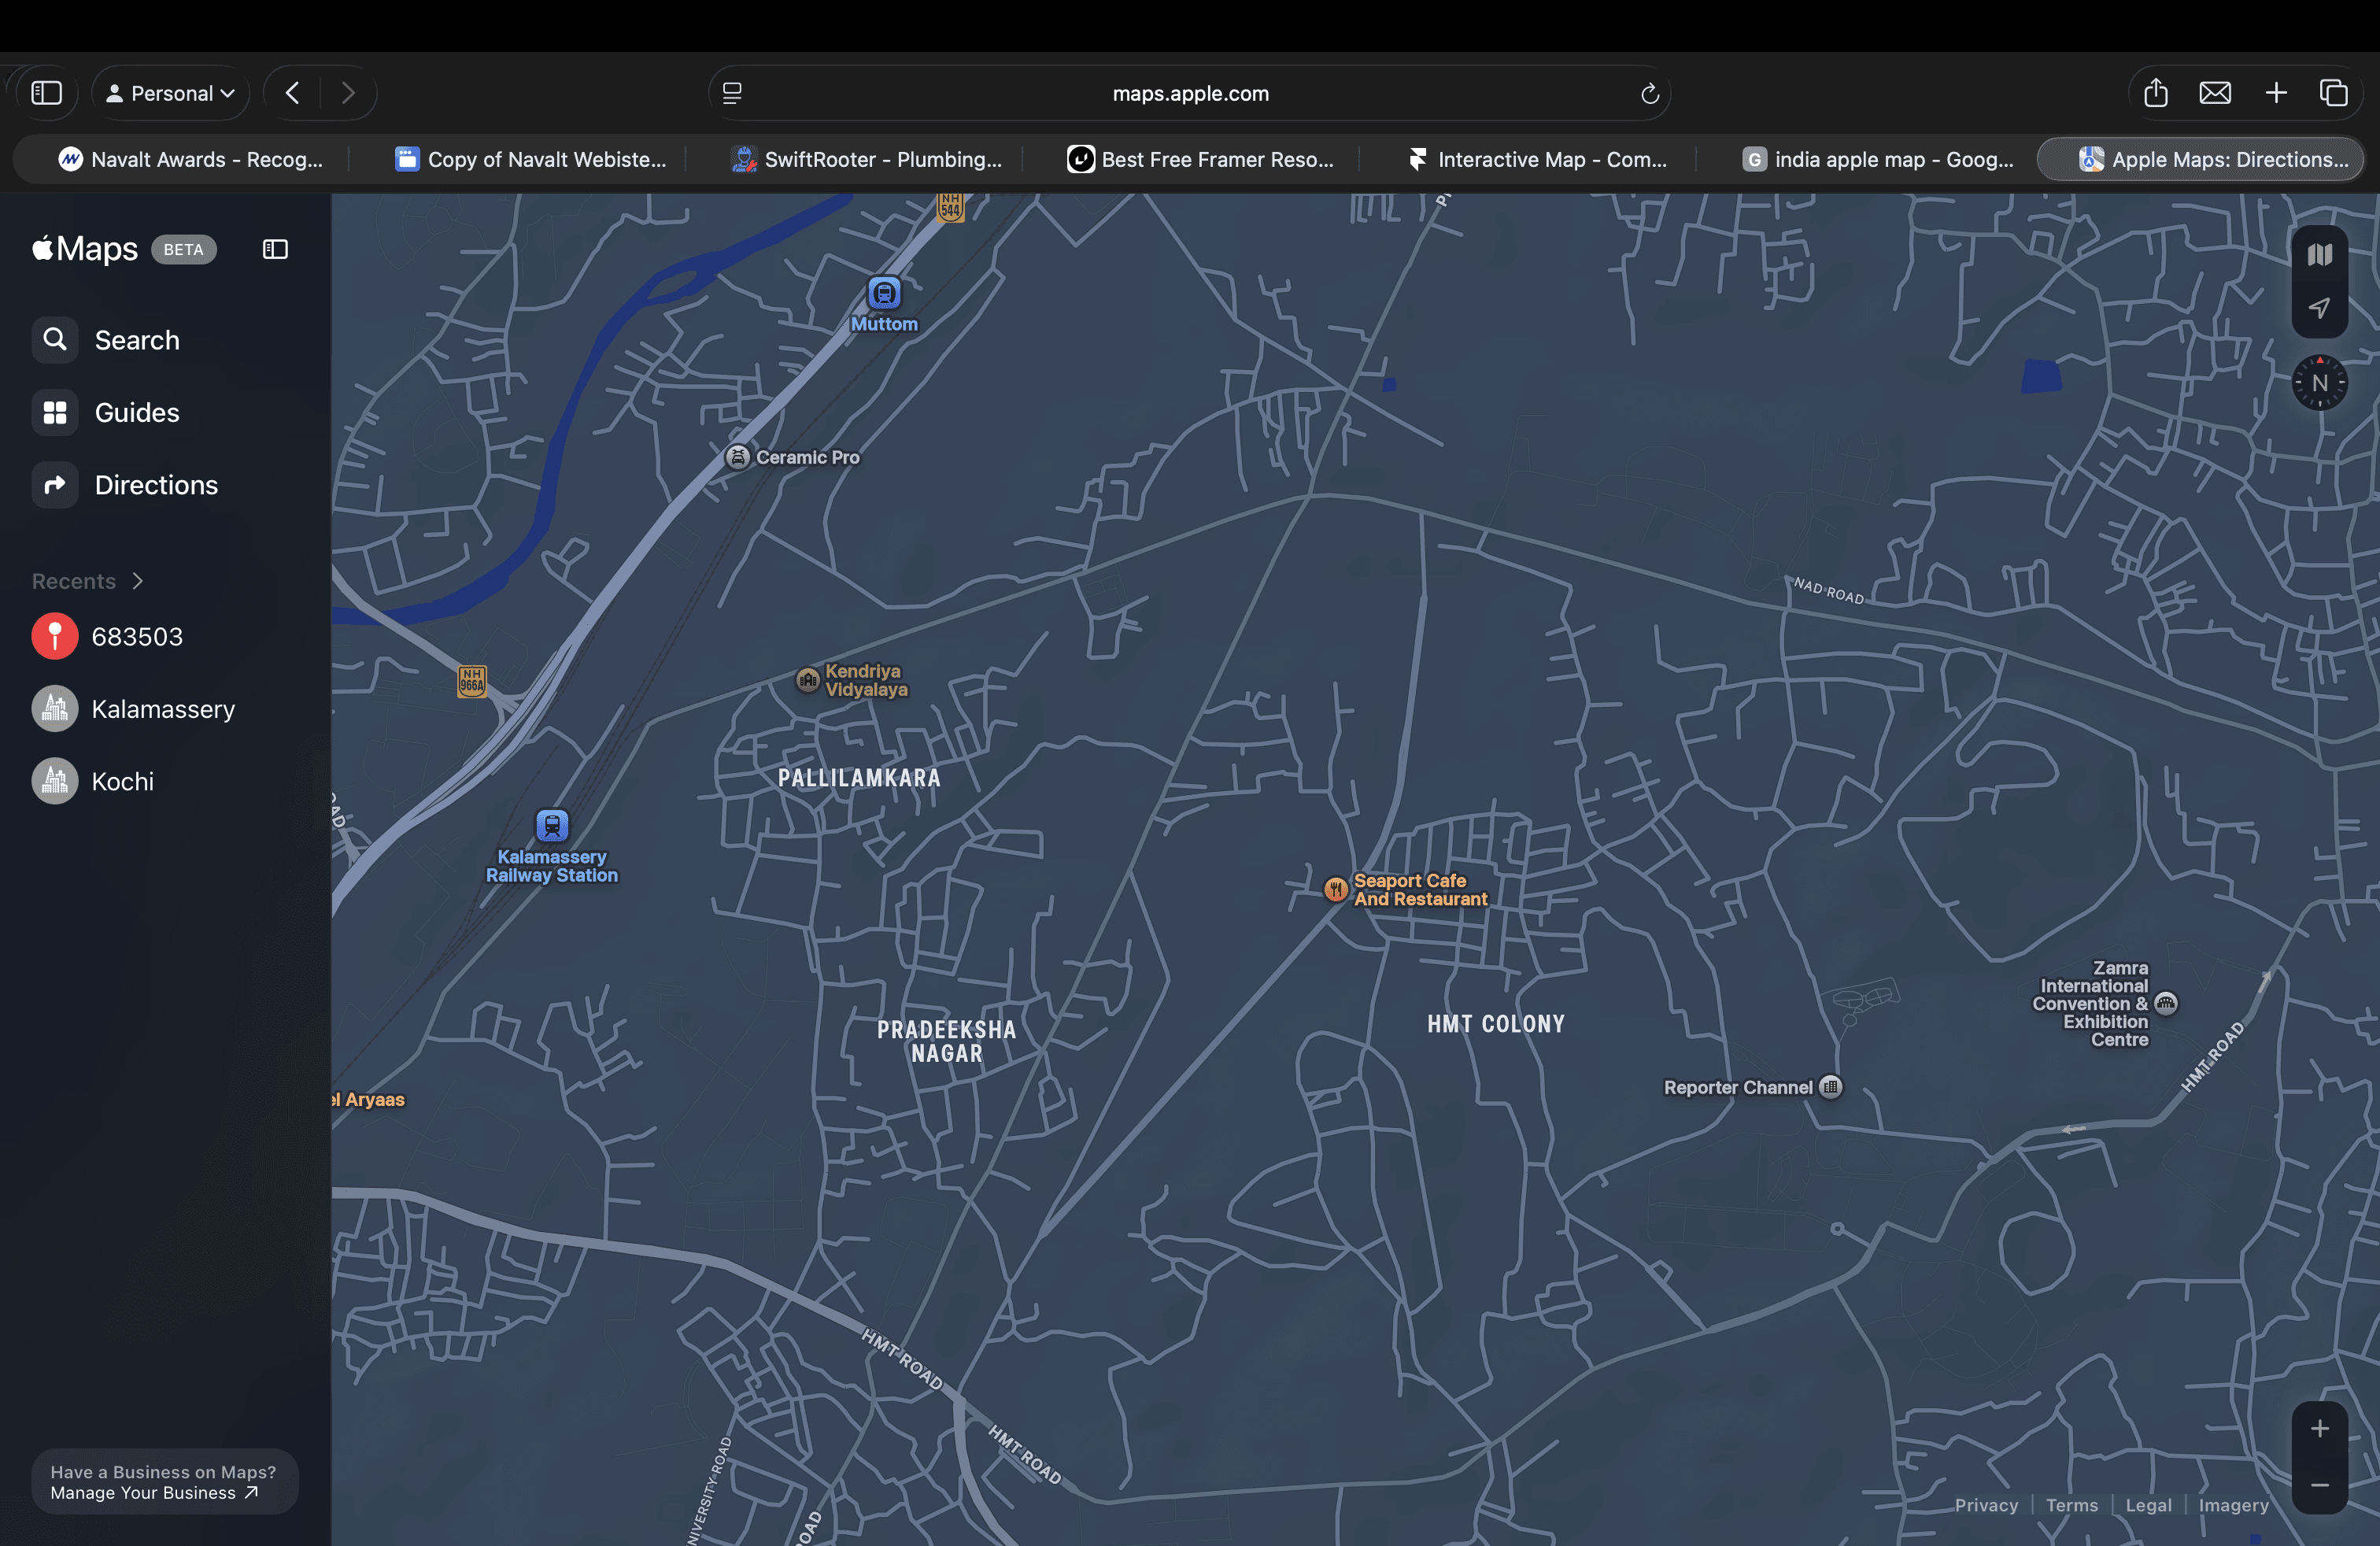This screenshot has width=2380, height=1546.
Task: Expand the Recents list chevron
Action: coord(138,581)
